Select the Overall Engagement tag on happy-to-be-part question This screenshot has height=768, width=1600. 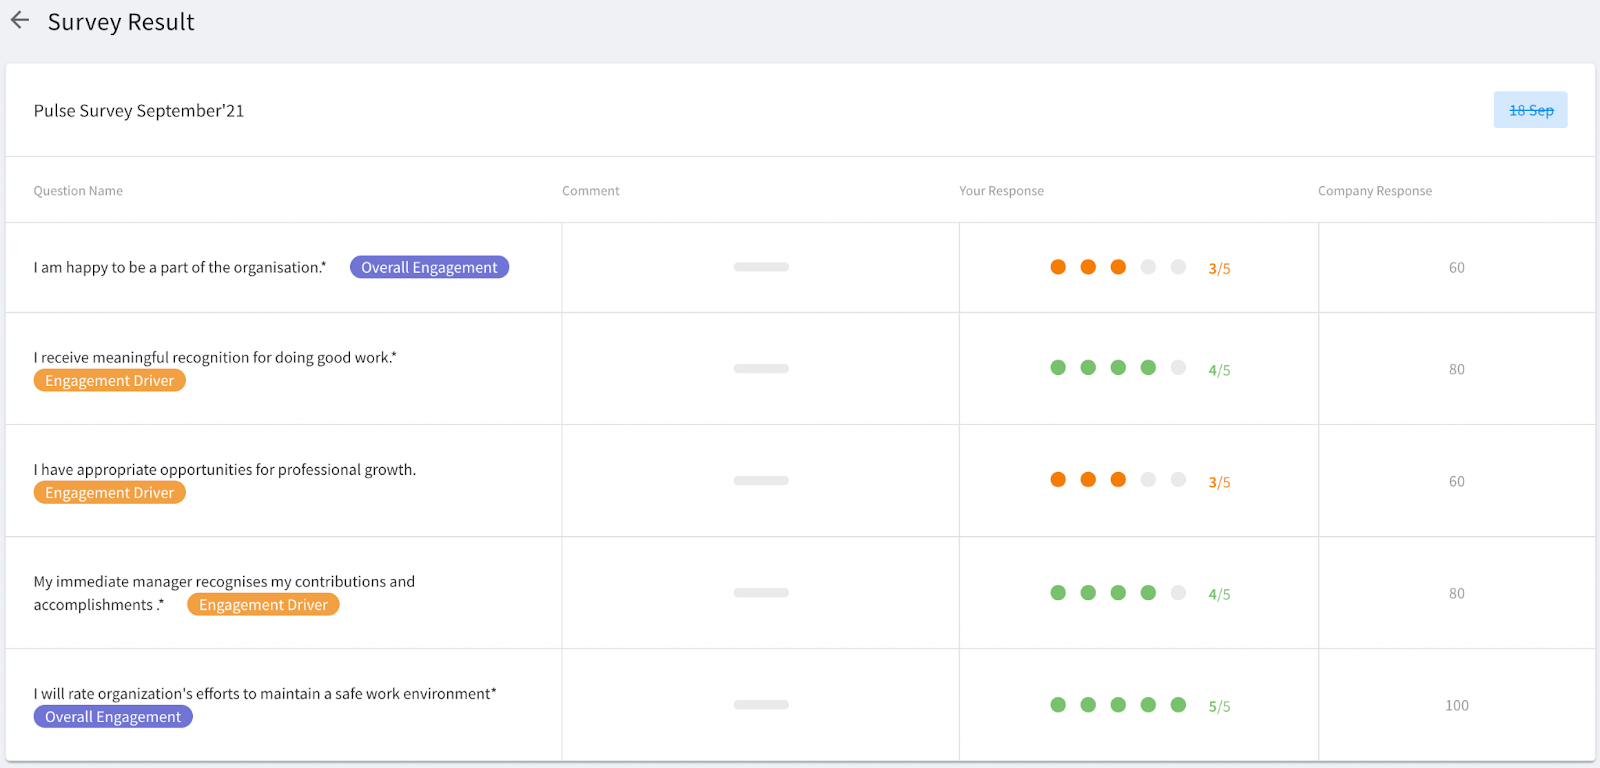(x=429, y=267)
